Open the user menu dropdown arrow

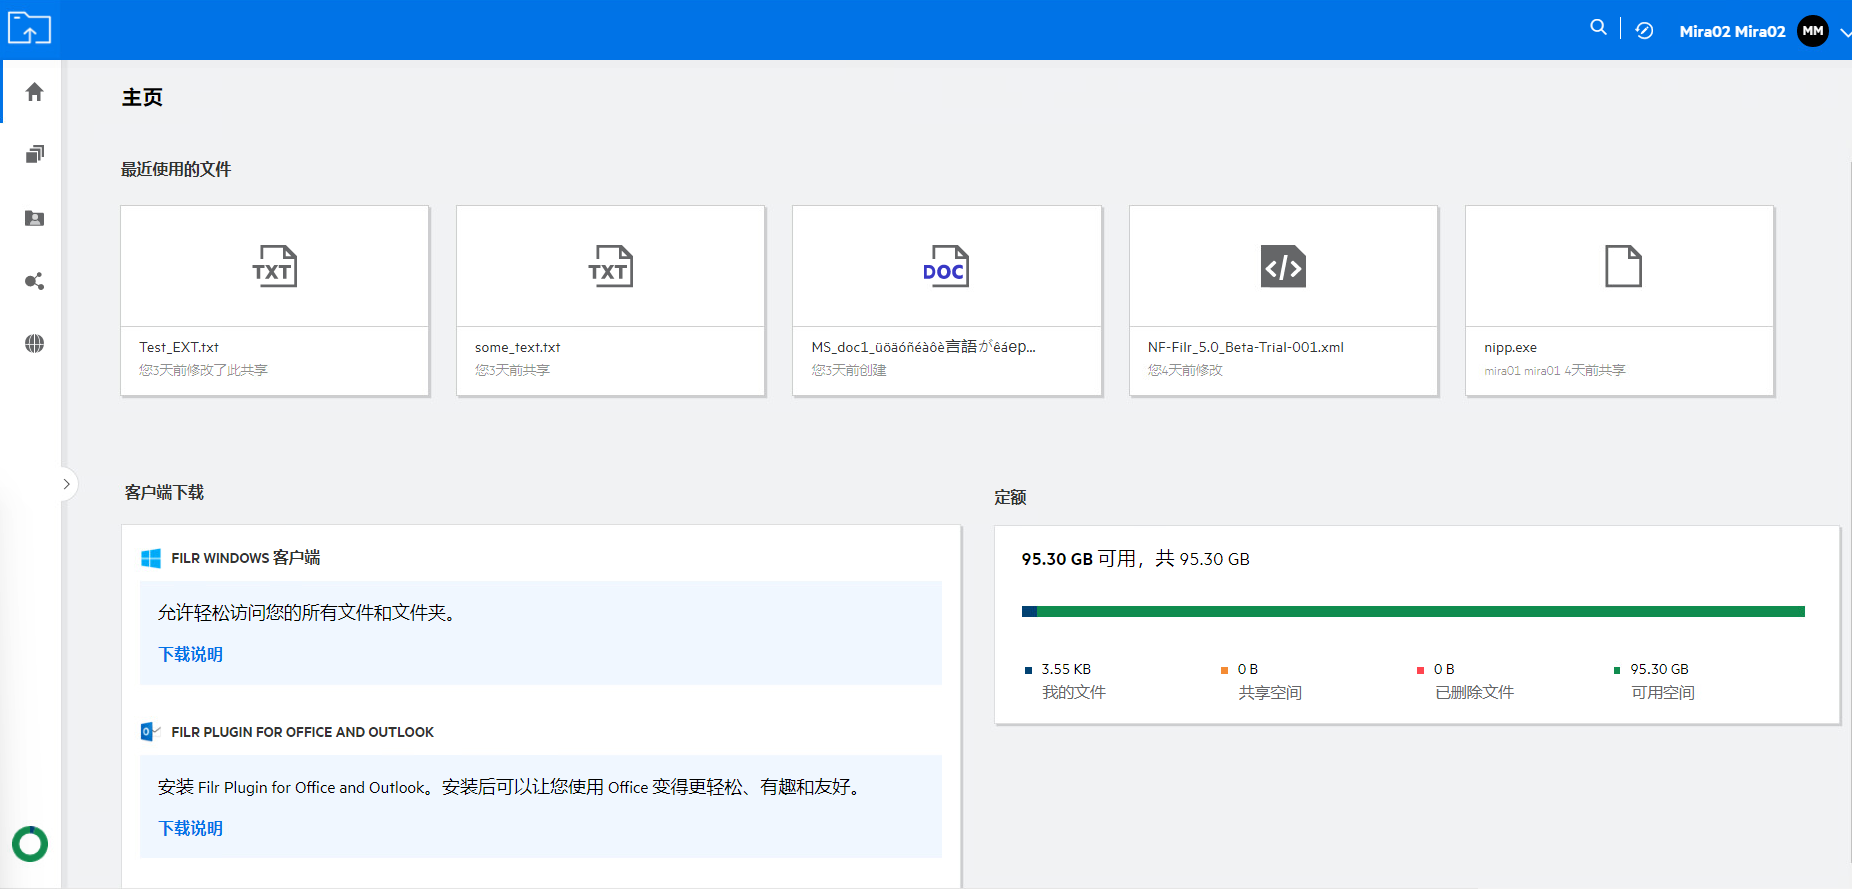1843,32
